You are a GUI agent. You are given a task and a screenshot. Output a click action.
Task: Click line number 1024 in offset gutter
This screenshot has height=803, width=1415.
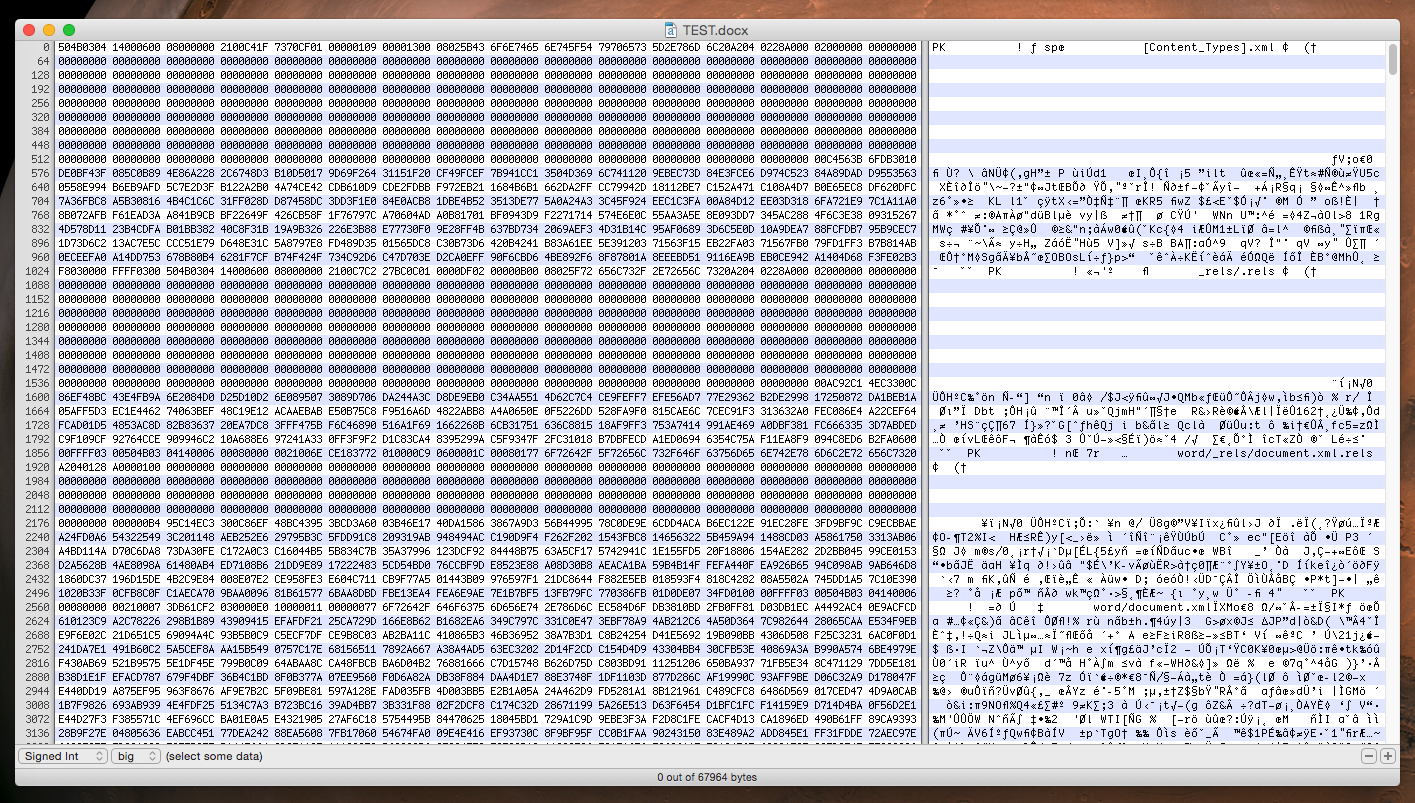click(x=38, y=270)
